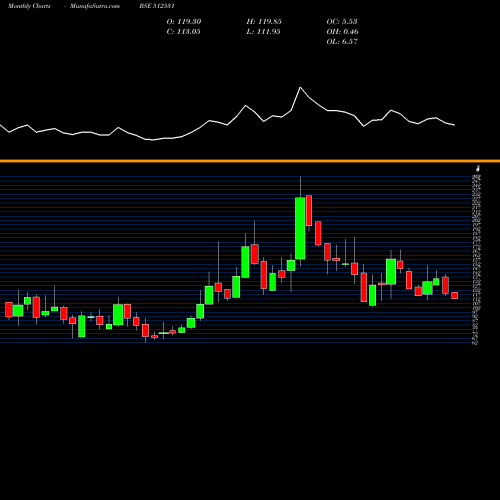Viewport: 500px width, 500px height.
Task: Click the low value 'L: 111.95'
Action: (x=263, y=31)
